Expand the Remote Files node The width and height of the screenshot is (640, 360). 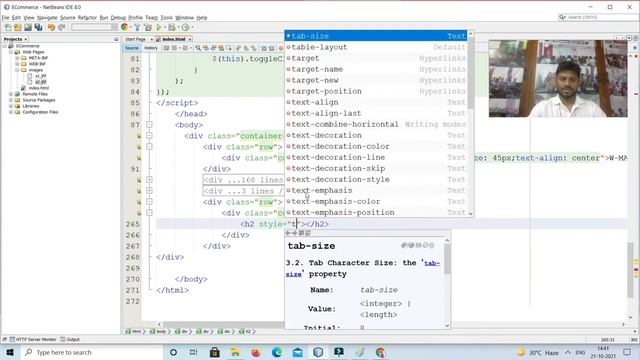coord(11,94)
